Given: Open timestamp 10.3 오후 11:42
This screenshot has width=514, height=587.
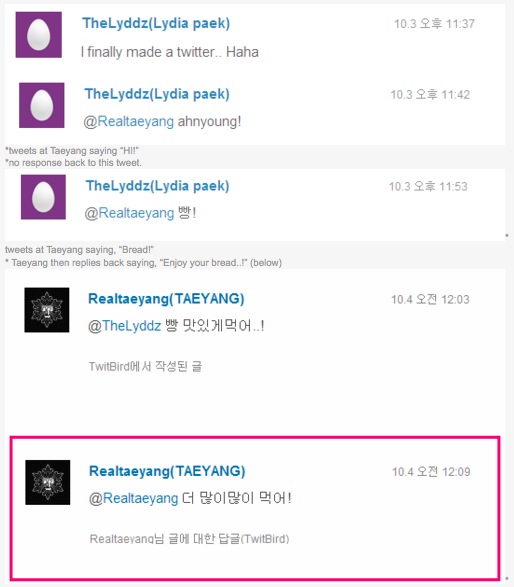Looking at the screenshot, I should pos(430,95).
